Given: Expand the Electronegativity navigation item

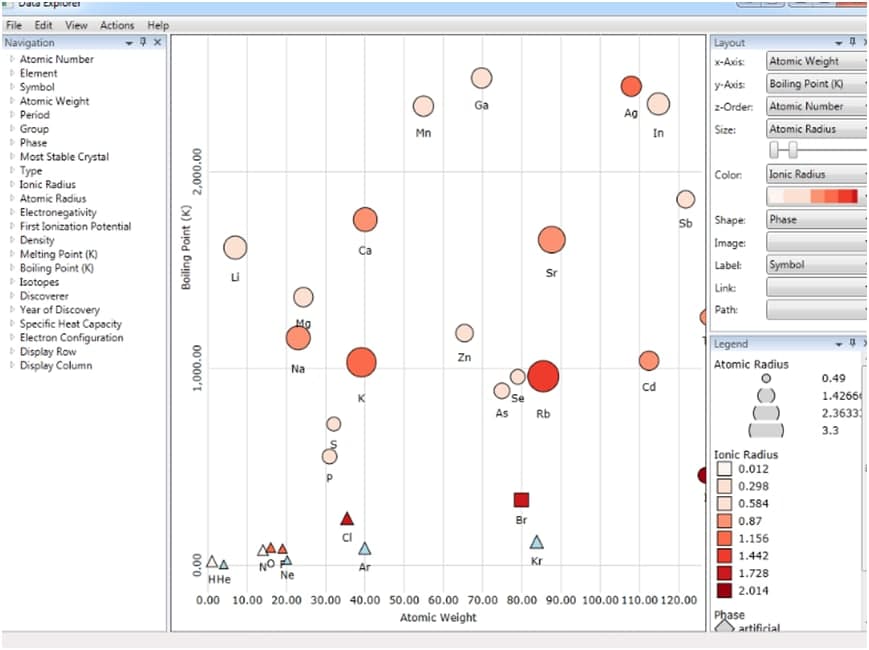Looking at the screenshot, I should pyautogui.click(x=12, y=212).
